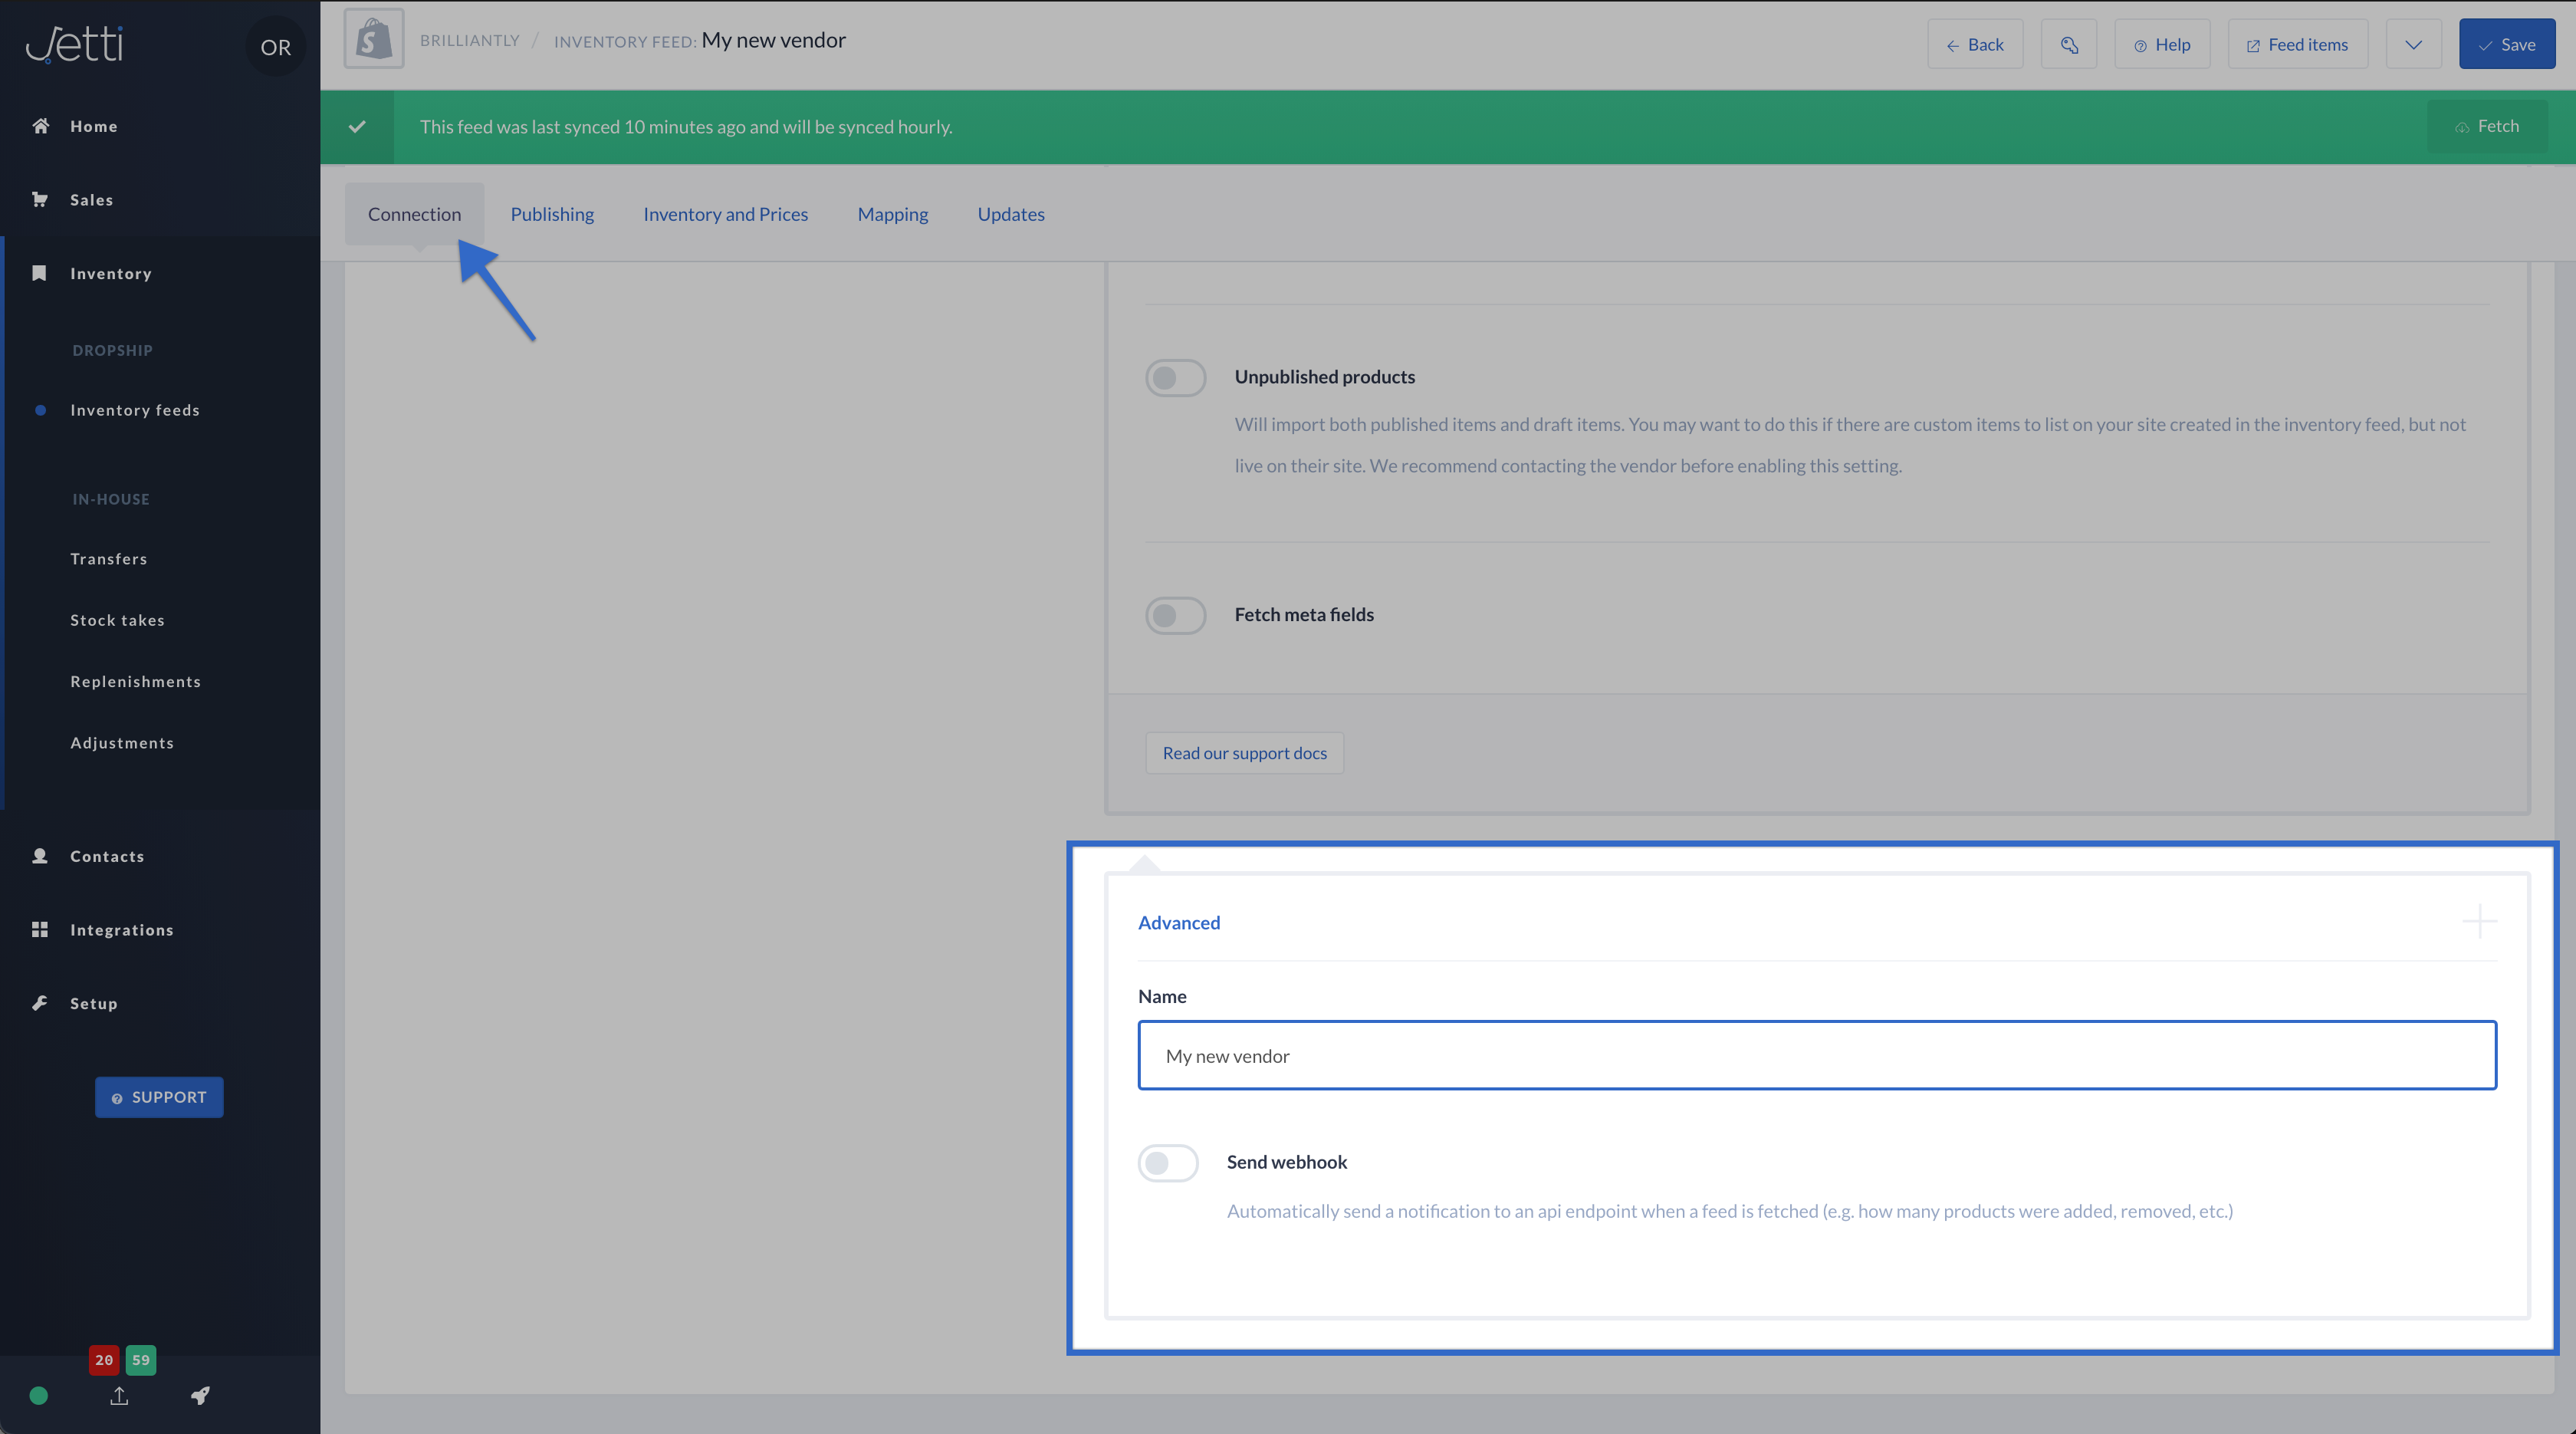Click the Help button
The image size is (2576, 1434).
coord(2162,44)
